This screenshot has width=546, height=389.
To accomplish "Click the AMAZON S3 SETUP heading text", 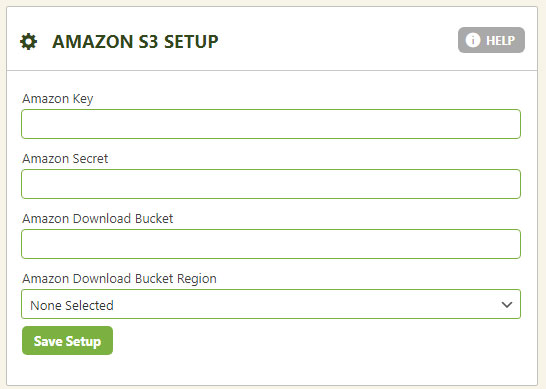I will click(135, 41).
